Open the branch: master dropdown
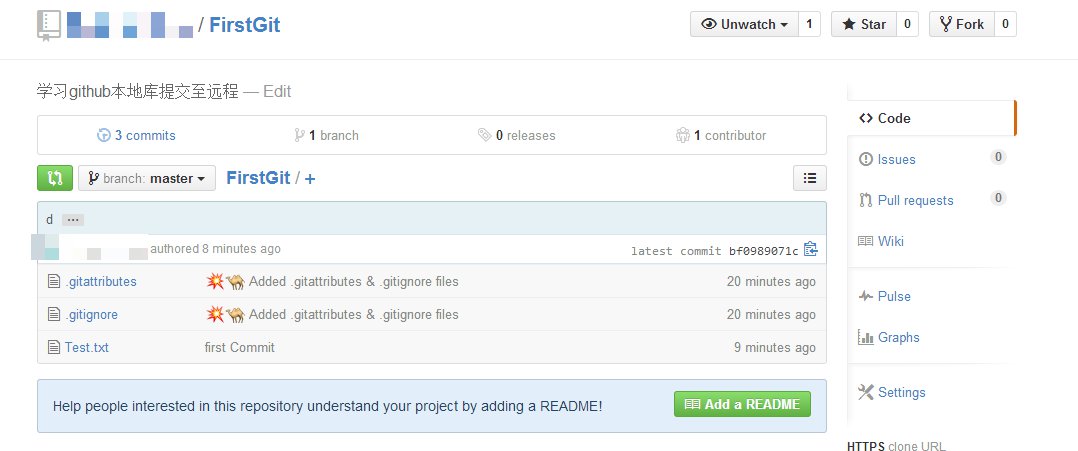The height and width of the screenshot is (451, 1078). point(147,178)
